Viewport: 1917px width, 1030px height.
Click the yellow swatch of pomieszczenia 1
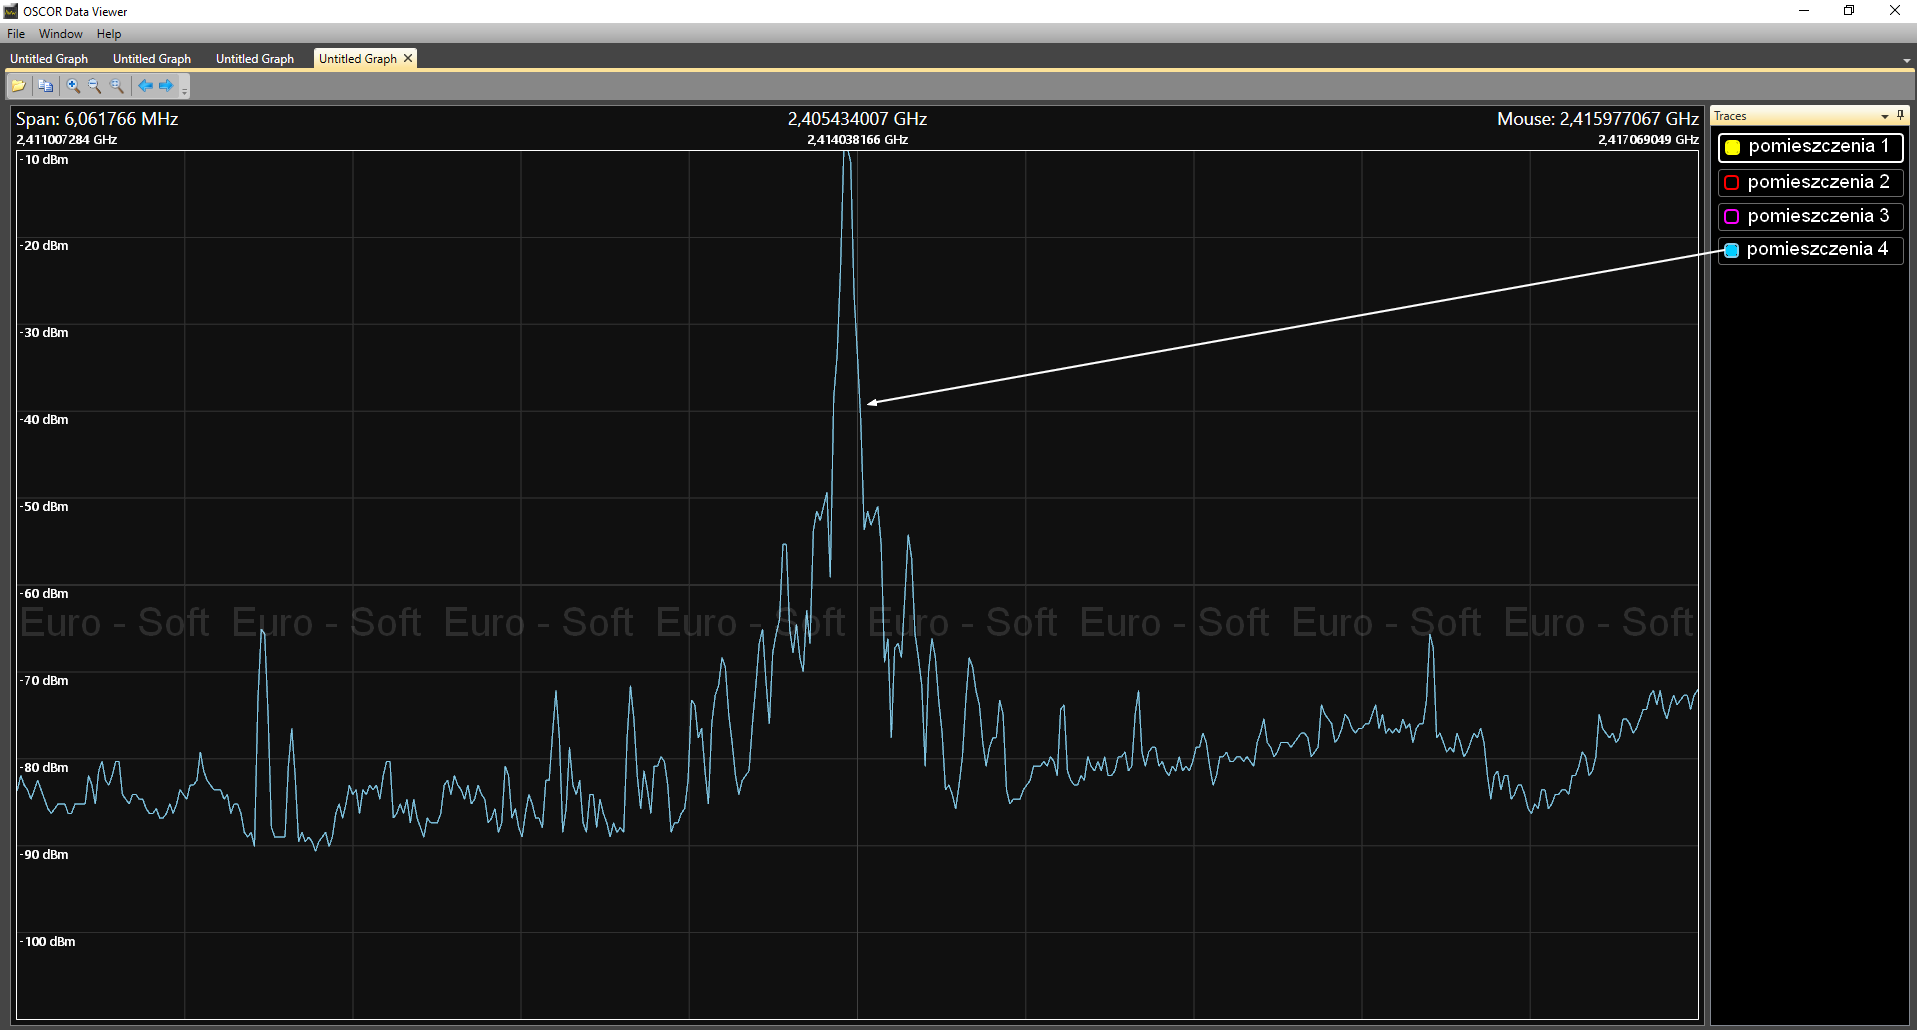click(1733, 148)
